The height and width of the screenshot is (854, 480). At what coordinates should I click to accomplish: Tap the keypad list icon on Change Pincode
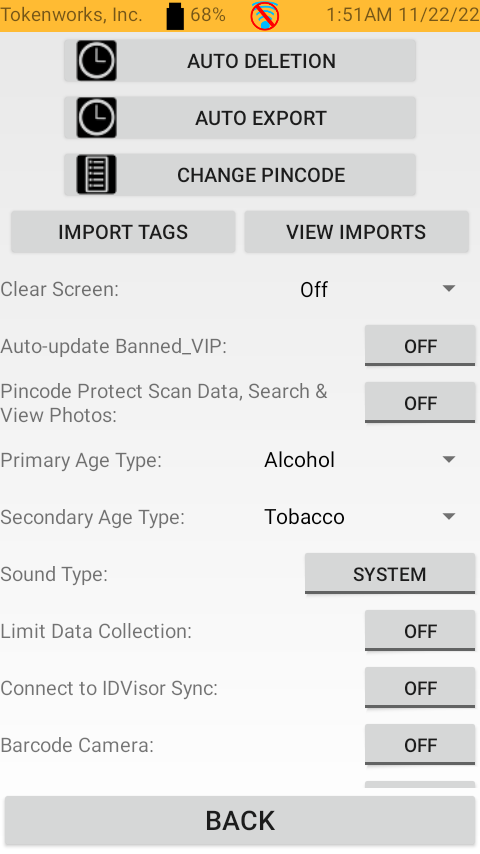pyautogui.click(x=96, y=175)
